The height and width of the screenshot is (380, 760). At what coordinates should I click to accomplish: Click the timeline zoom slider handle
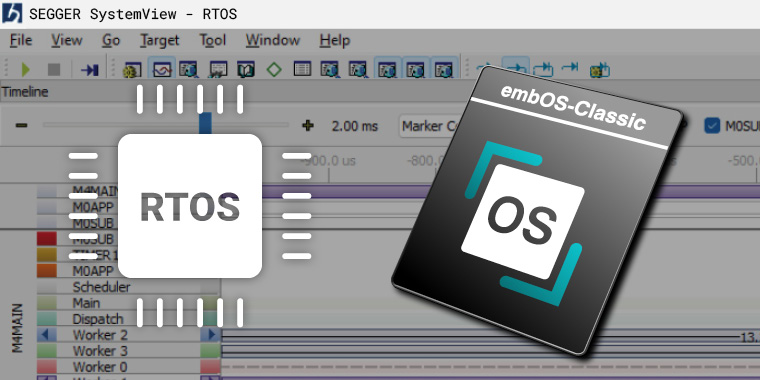click(206, 123)
